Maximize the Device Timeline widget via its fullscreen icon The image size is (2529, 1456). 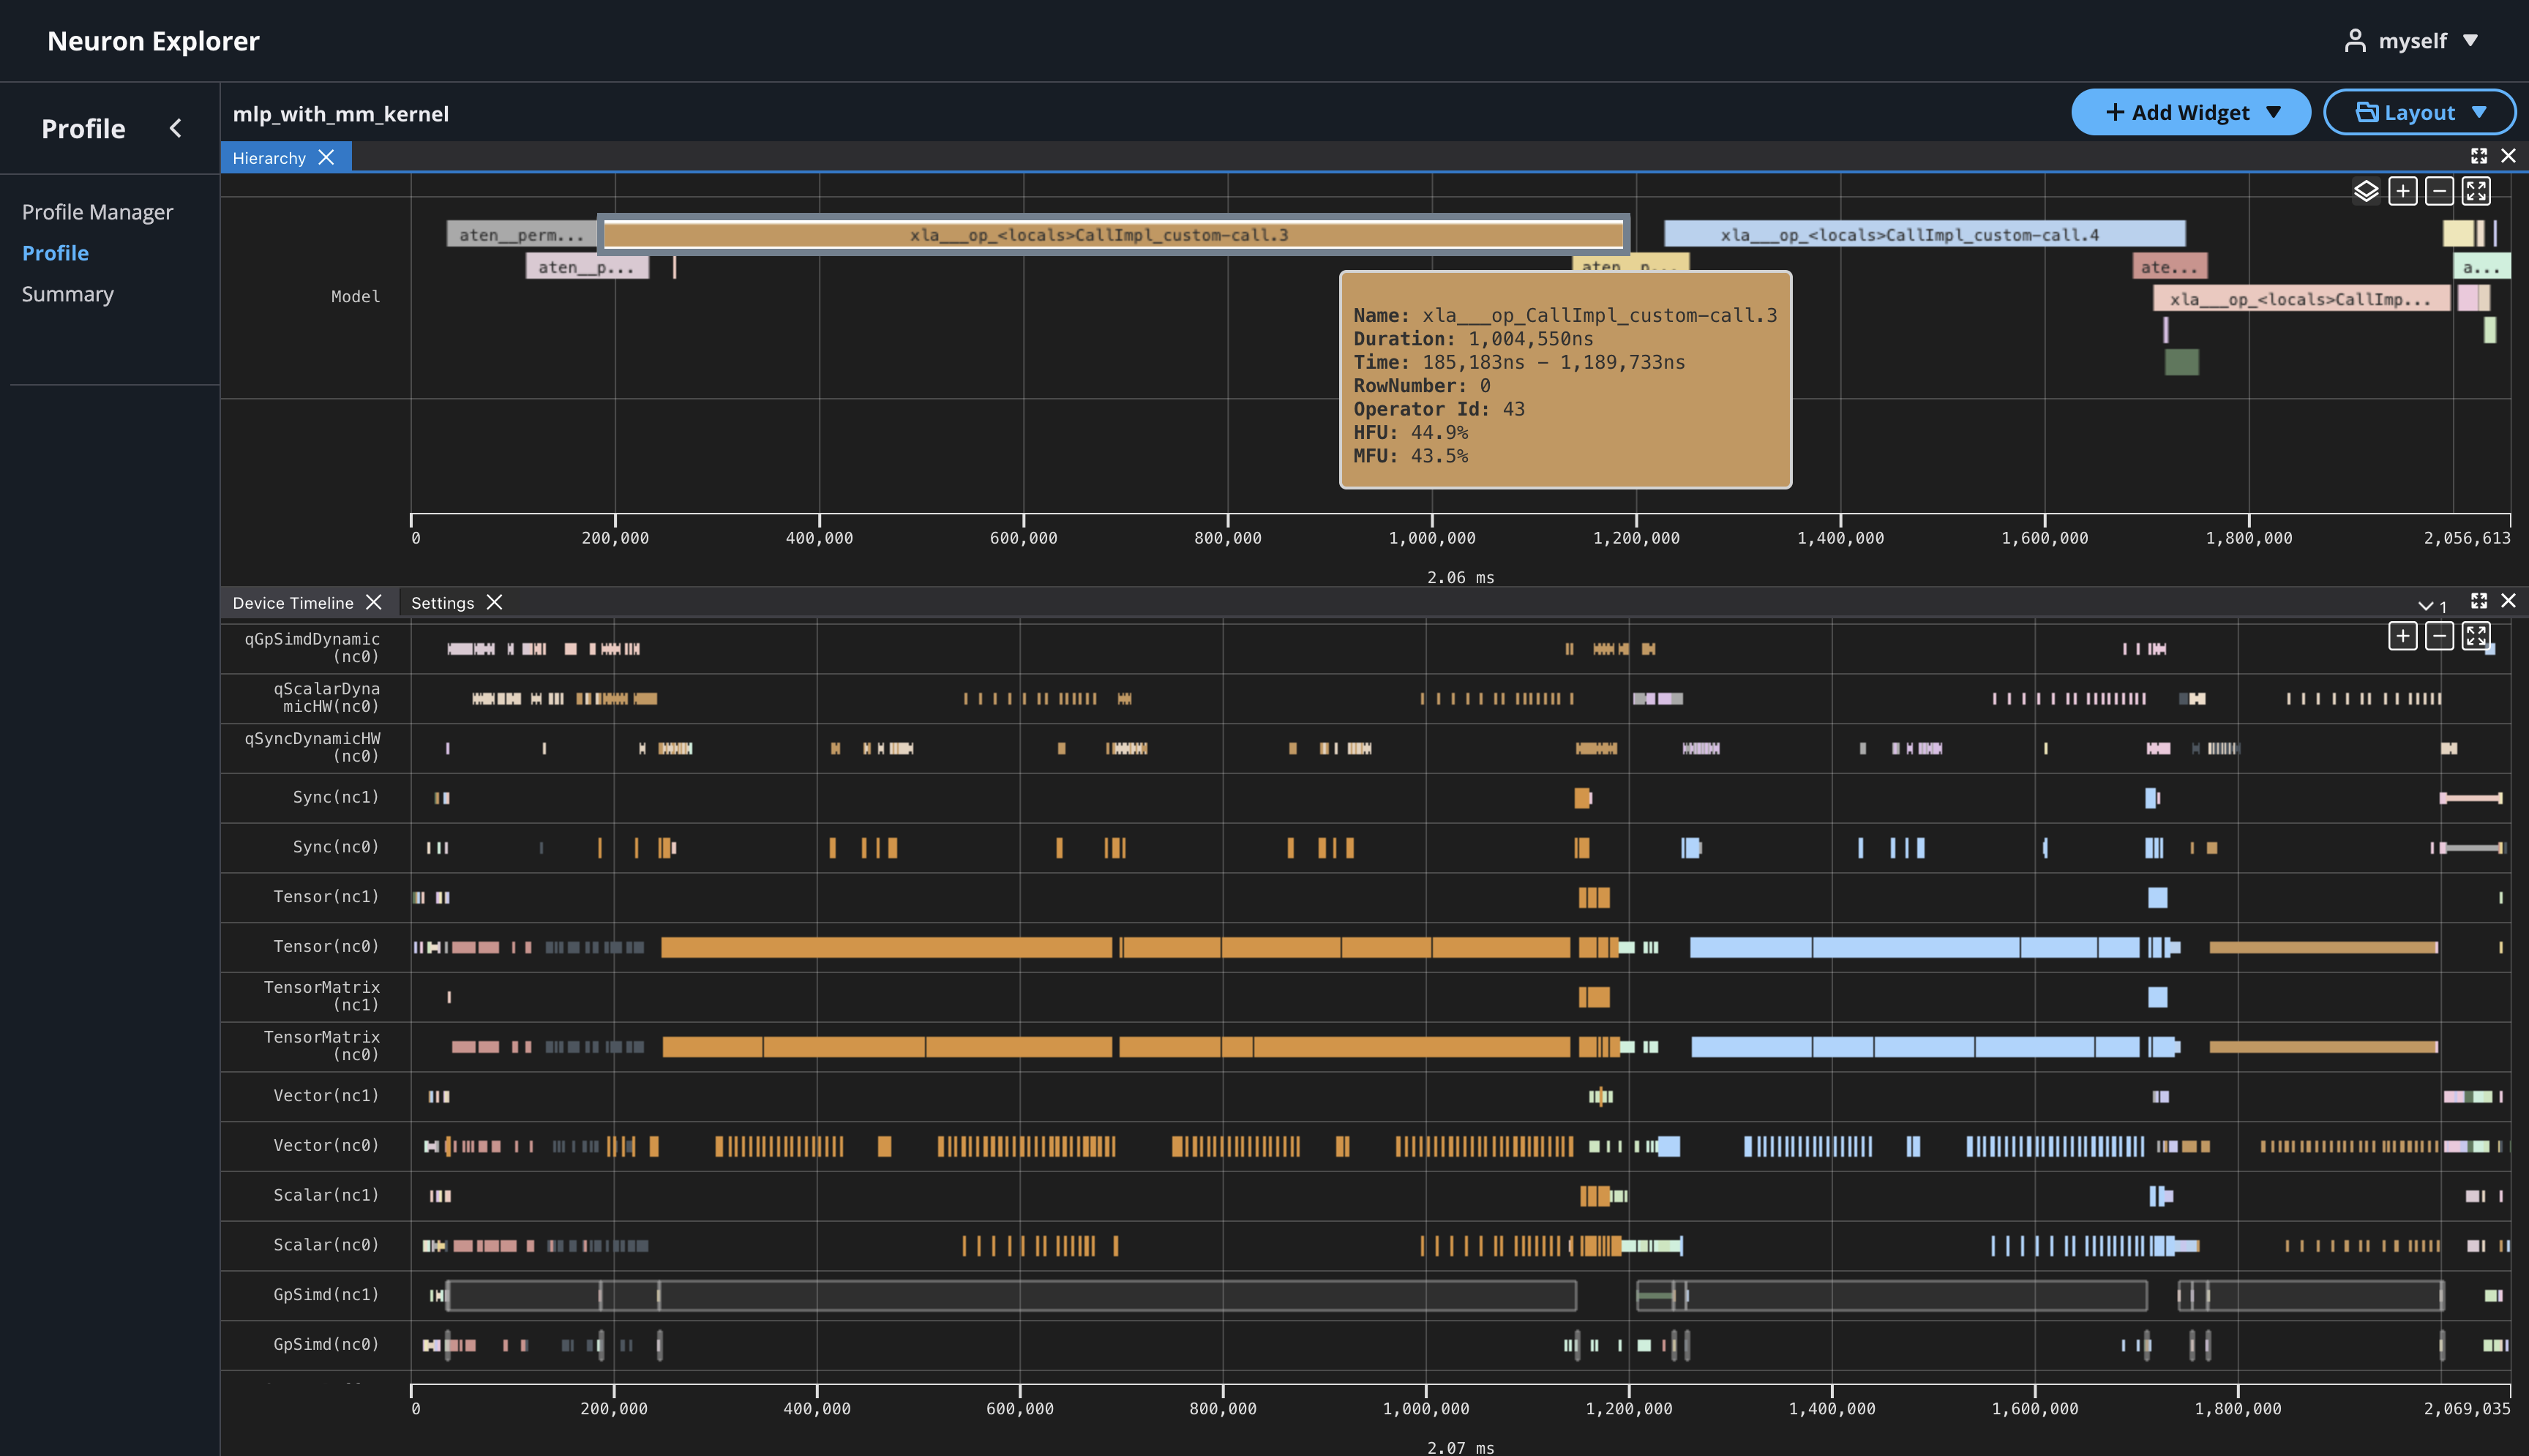point(2480,601)
